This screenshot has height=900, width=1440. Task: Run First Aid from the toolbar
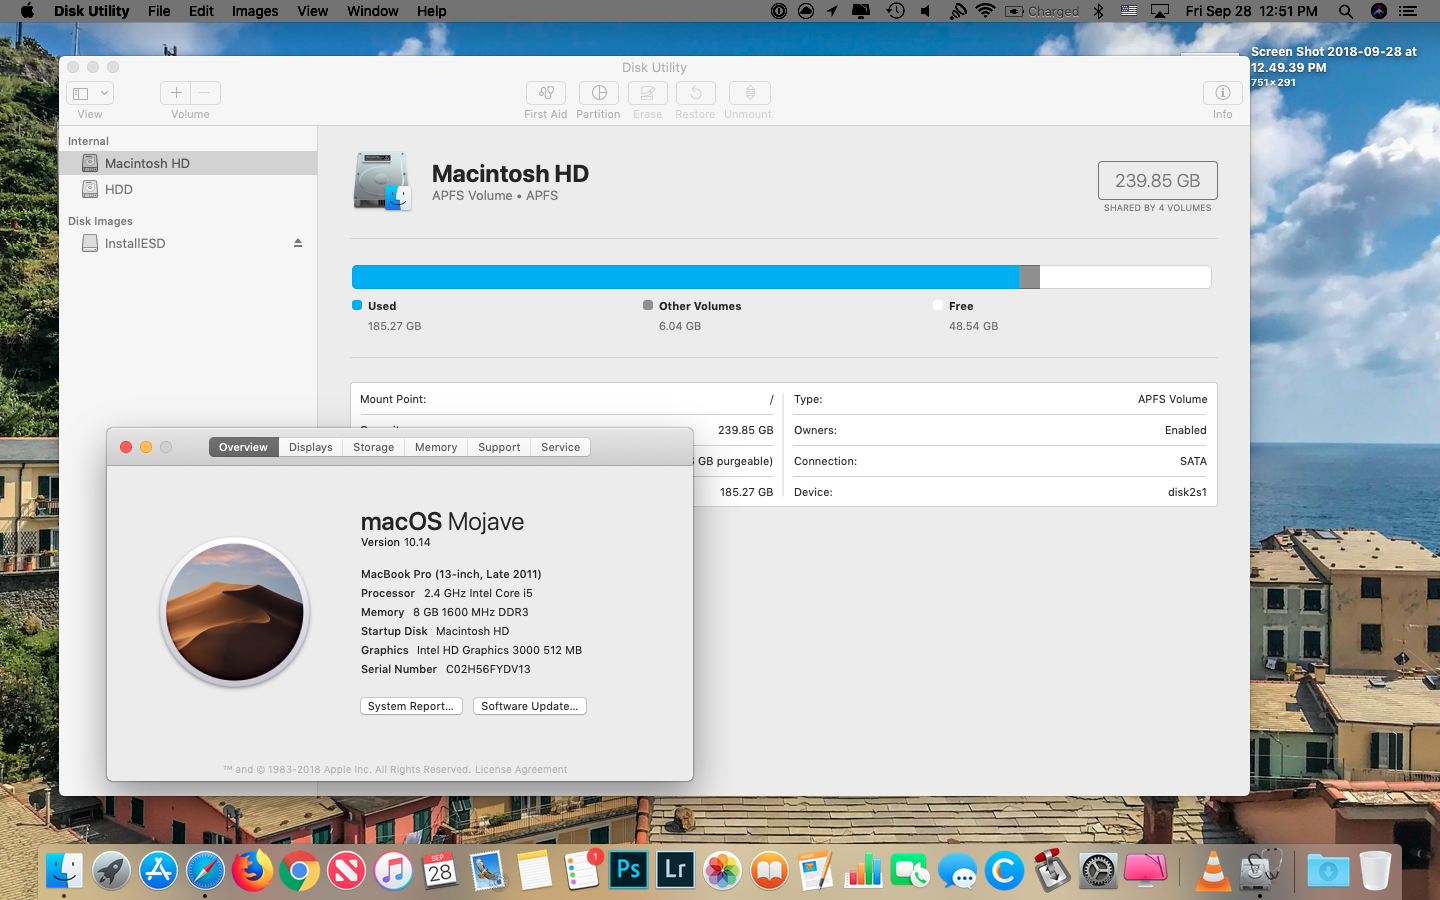(546, 93)
